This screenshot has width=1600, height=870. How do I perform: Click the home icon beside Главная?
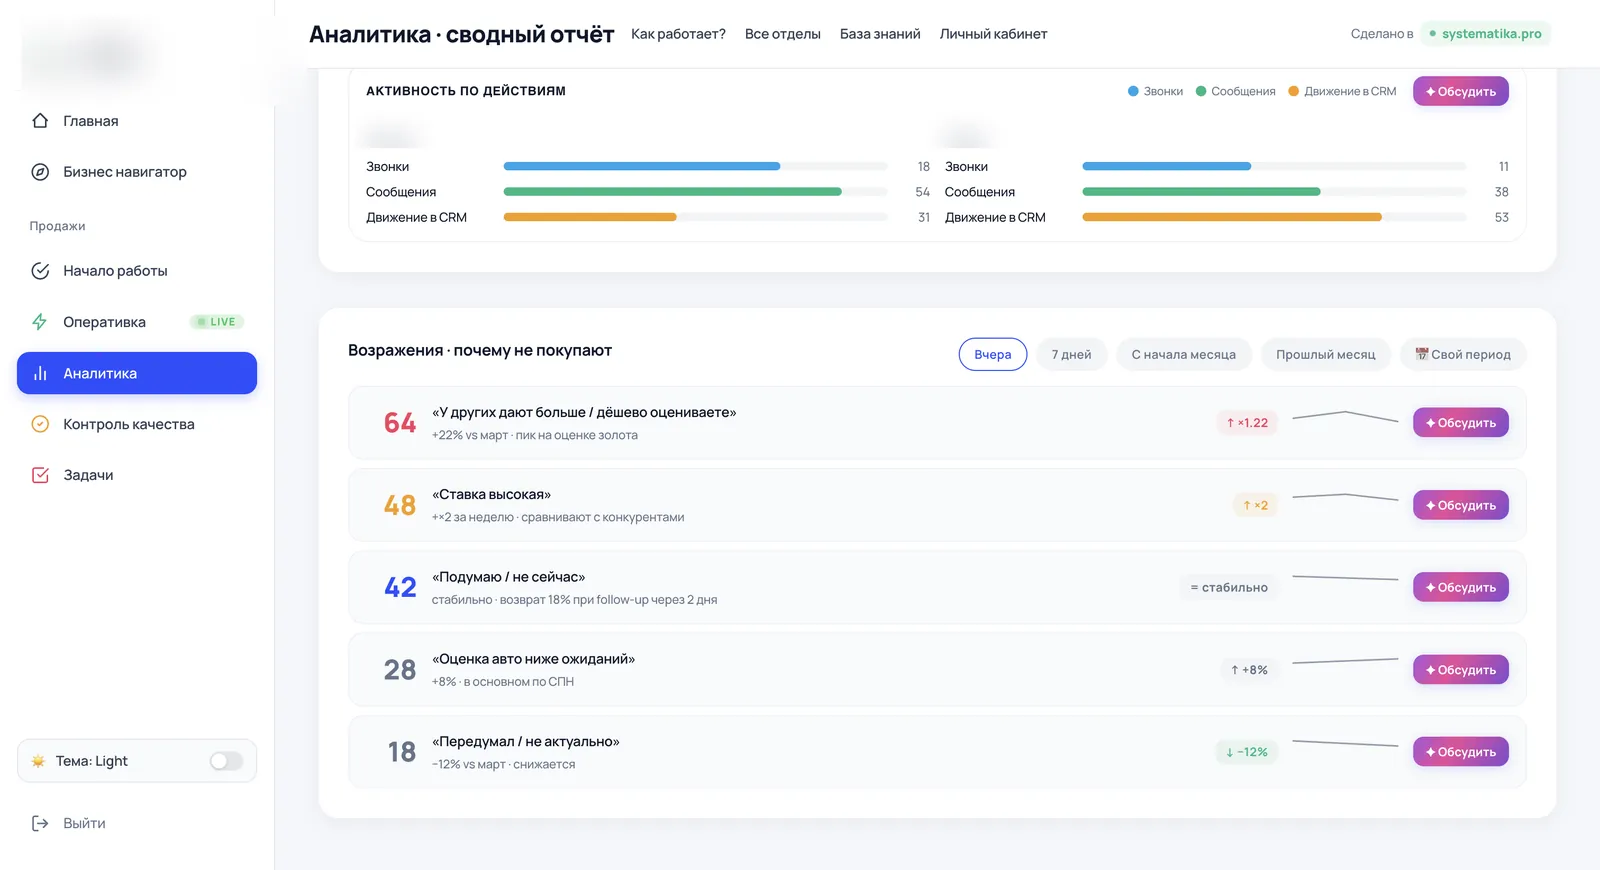coord(40,121)
